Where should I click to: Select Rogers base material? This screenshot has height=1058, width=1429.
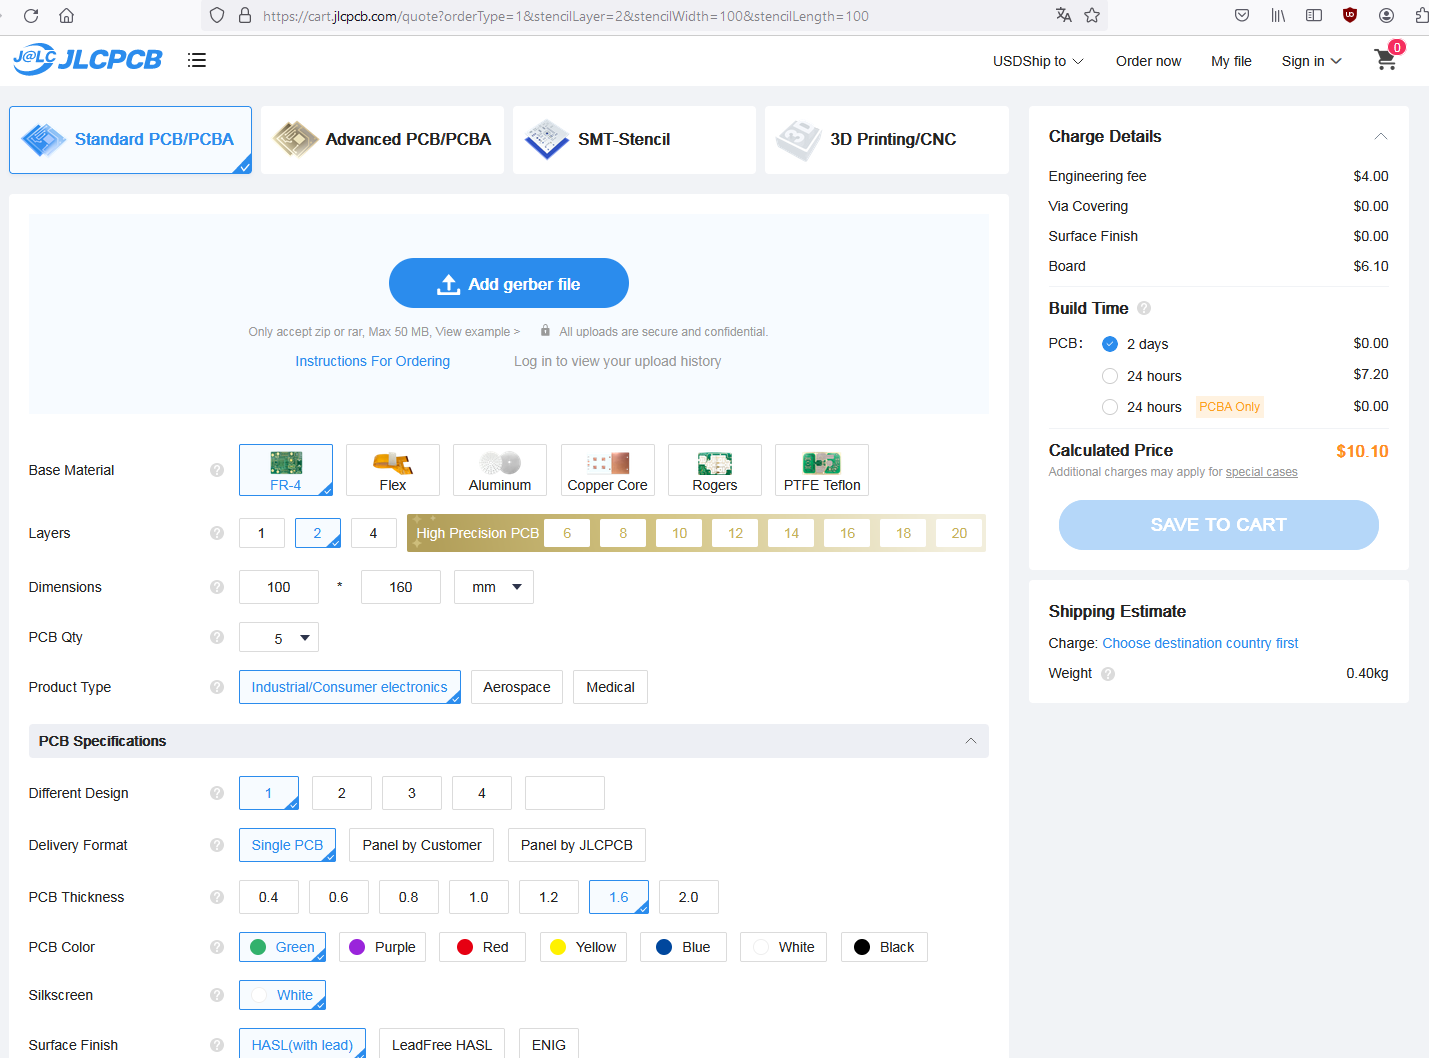[x=715, y=470]
